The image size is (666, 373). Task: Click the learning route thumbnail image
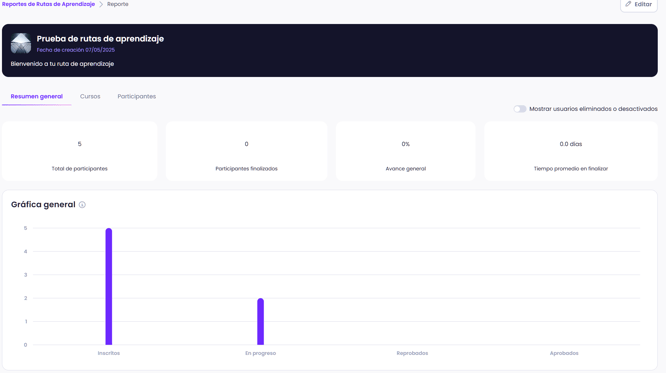(x=21, y=43)
